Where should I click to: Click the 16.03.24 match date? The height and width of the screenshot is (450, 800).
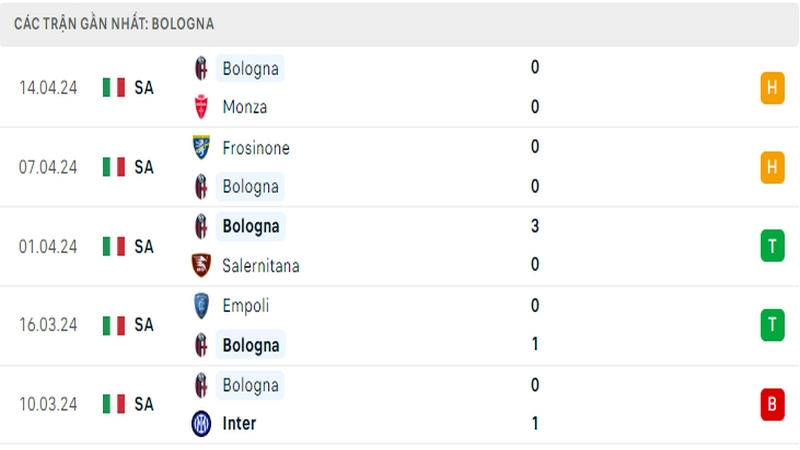[x=48, y=325]
